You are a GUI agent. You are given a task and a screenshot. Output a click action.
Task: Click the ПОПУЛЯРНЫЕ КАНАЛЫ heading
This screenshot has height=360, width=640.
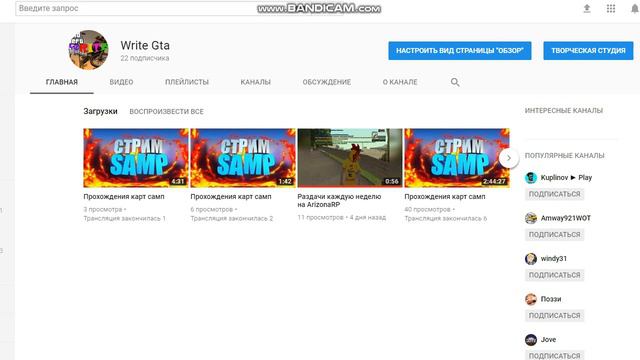[564, 156]
